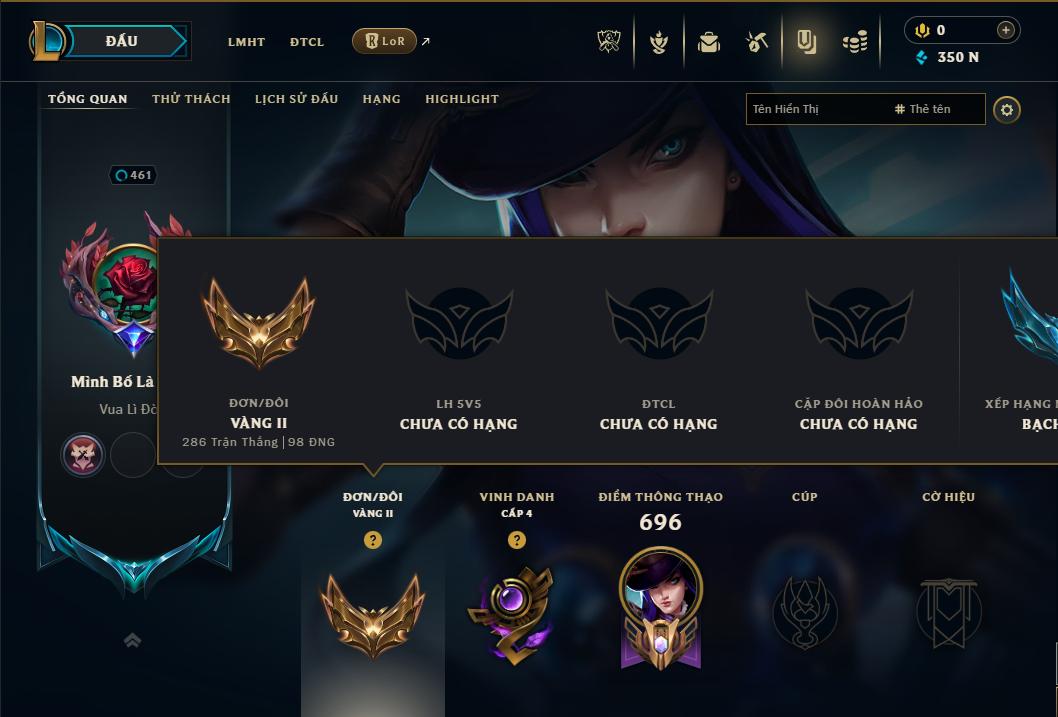Click the question mark under Vinh Danh
Viewport: 1058px width, 717px height.
click(517, 540)
